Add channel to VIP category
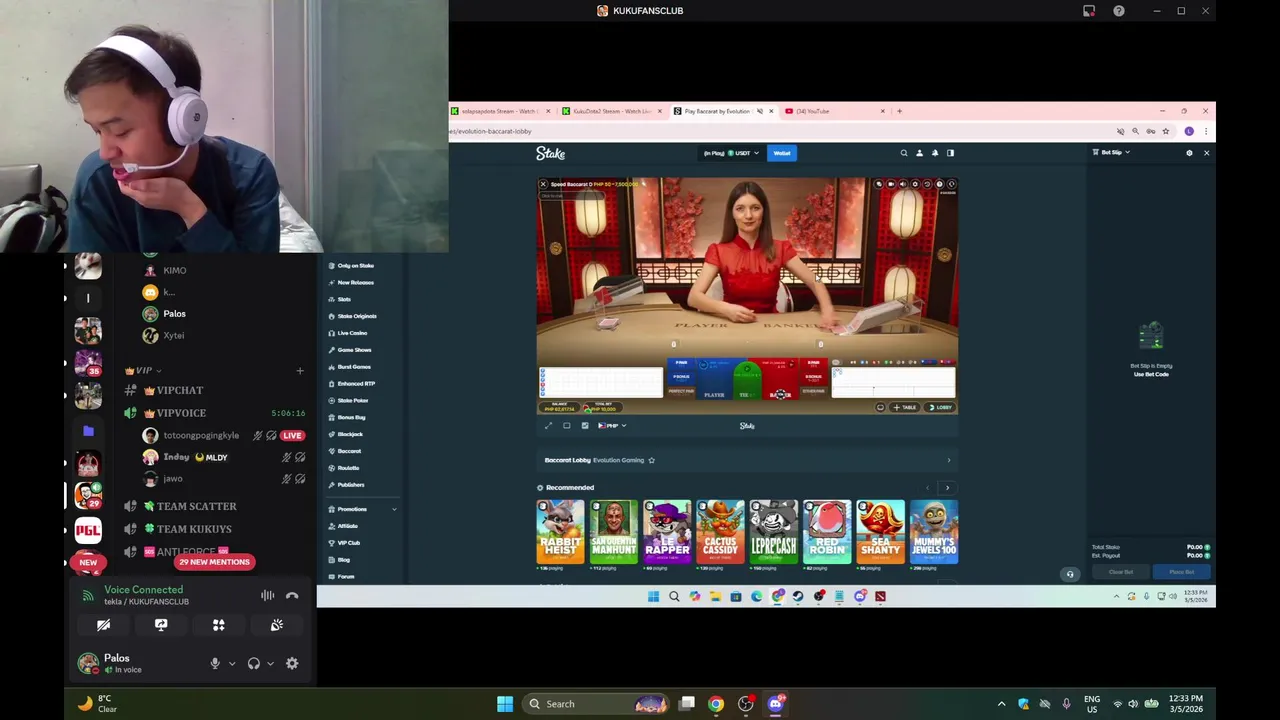Screen dimensions: 1280x720 click(x=299, y=371)
